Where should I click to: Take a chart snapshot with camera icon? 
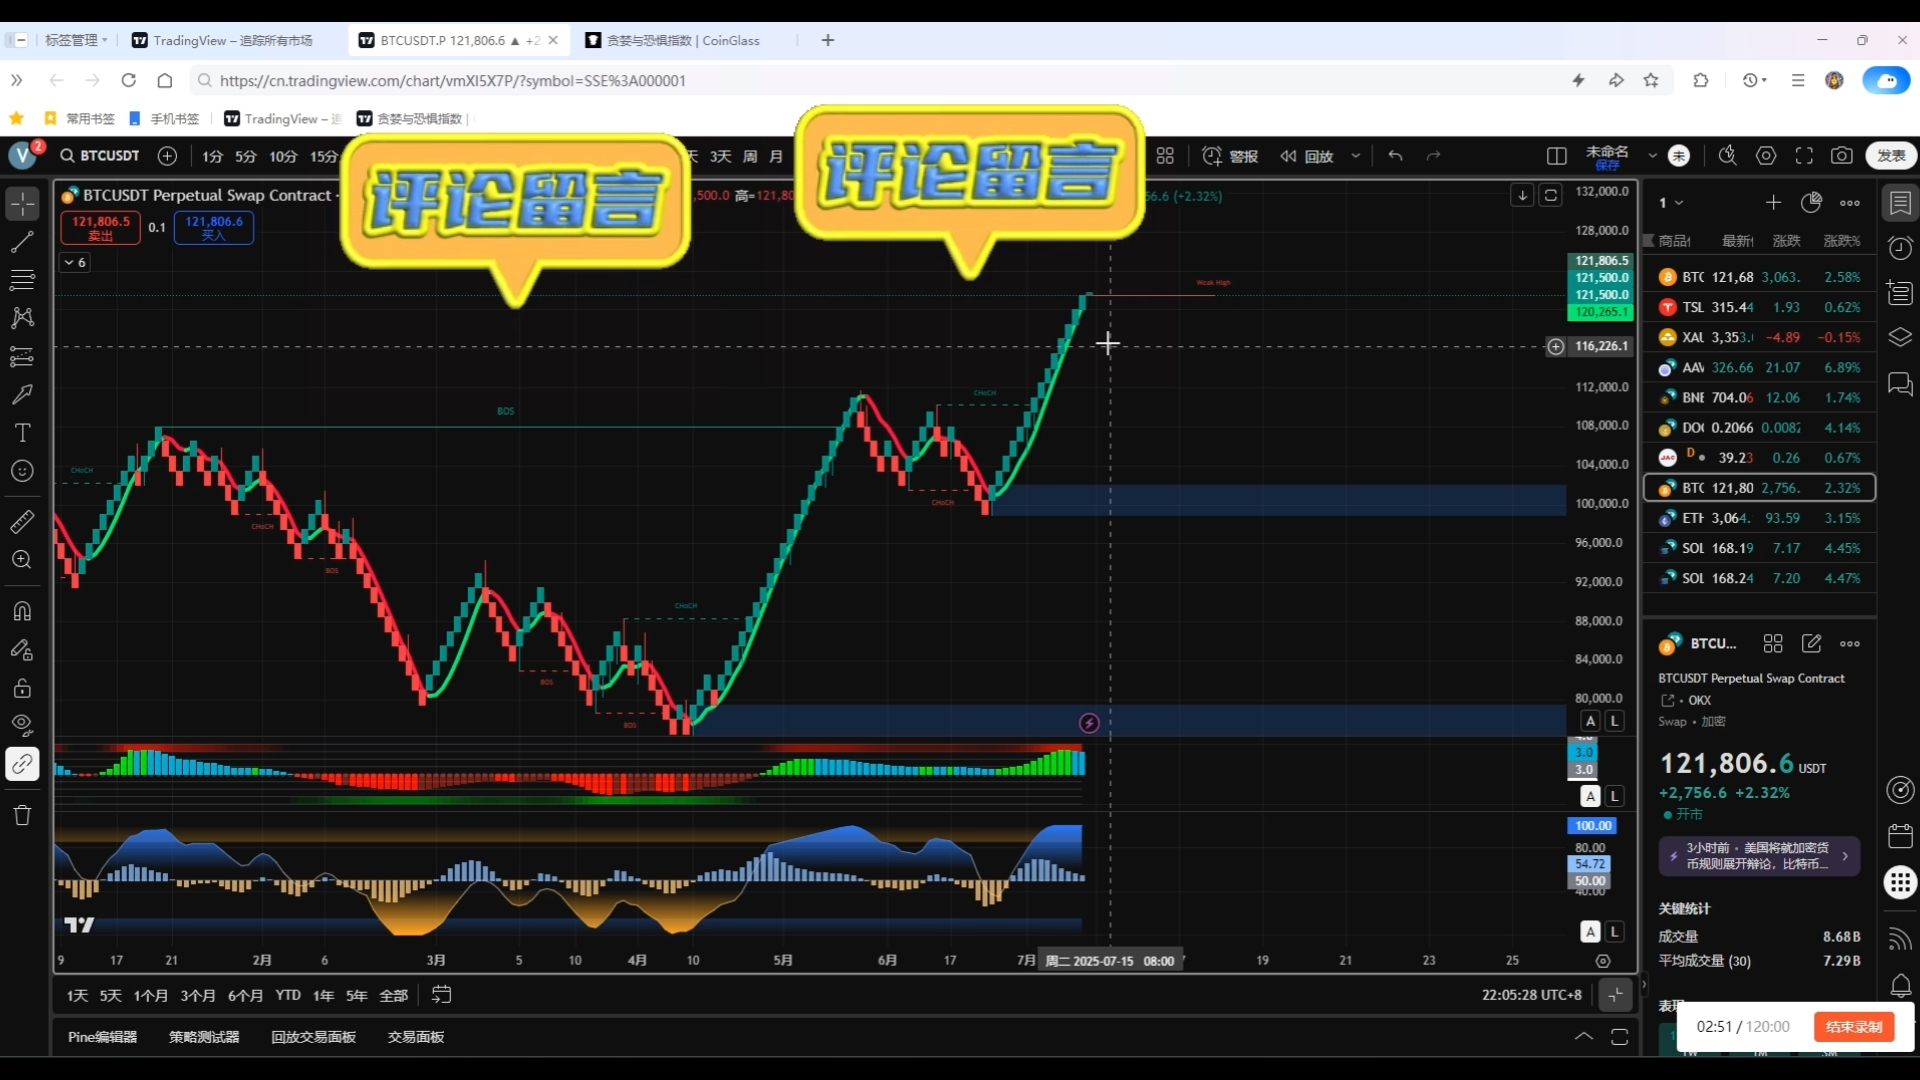[x=1842, y=156]
